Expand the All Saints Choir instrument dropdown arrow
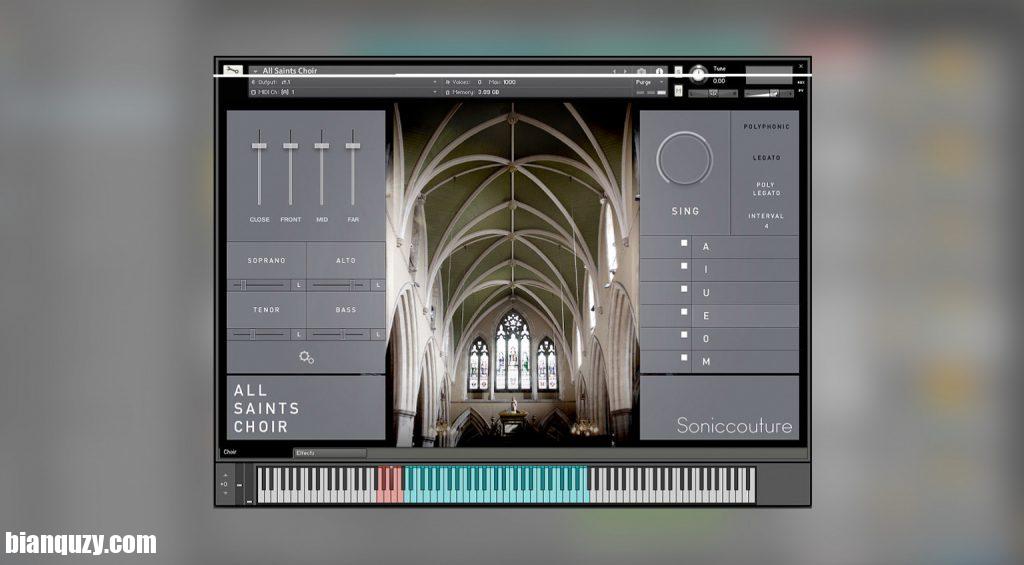1024x565 pixels. pos(255,71)
